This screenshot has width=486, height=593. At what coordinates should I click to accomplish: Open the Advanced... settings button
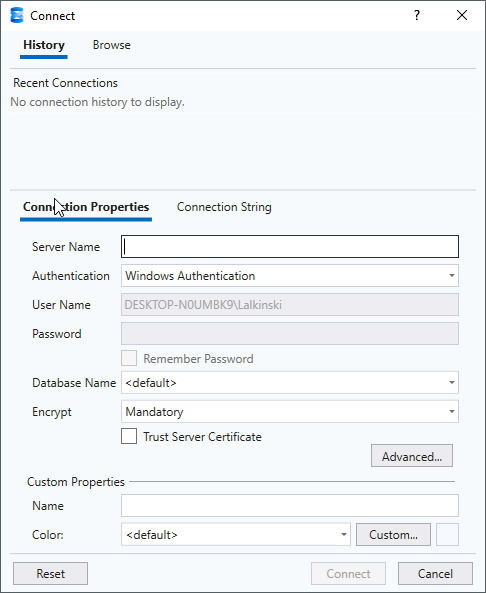[411, 456]
